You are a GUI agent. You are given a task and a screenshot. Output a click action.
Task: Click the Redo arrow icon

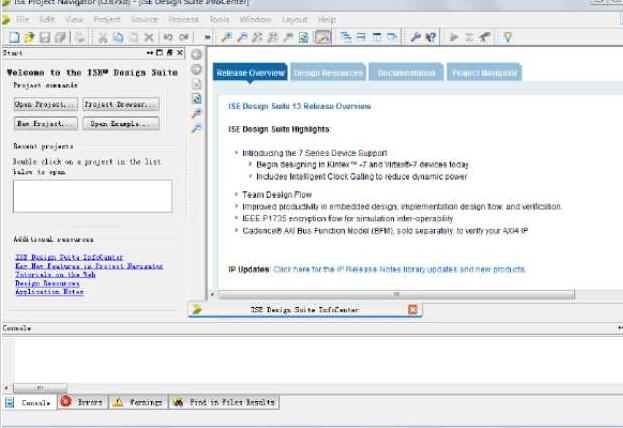click(x=183, y=37)
